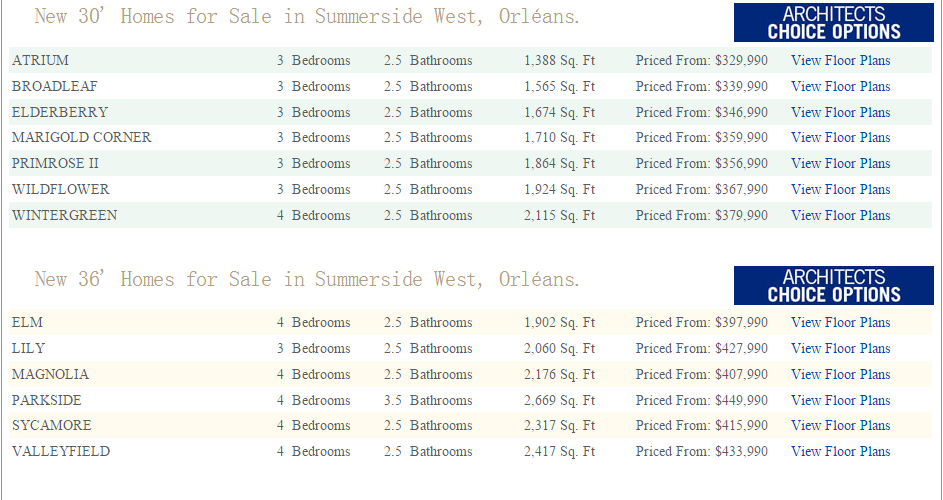The width and height of the screenshot is (943, 500).
Task: Select the ATRIUM model name
Action: click(x=41, y=60)
